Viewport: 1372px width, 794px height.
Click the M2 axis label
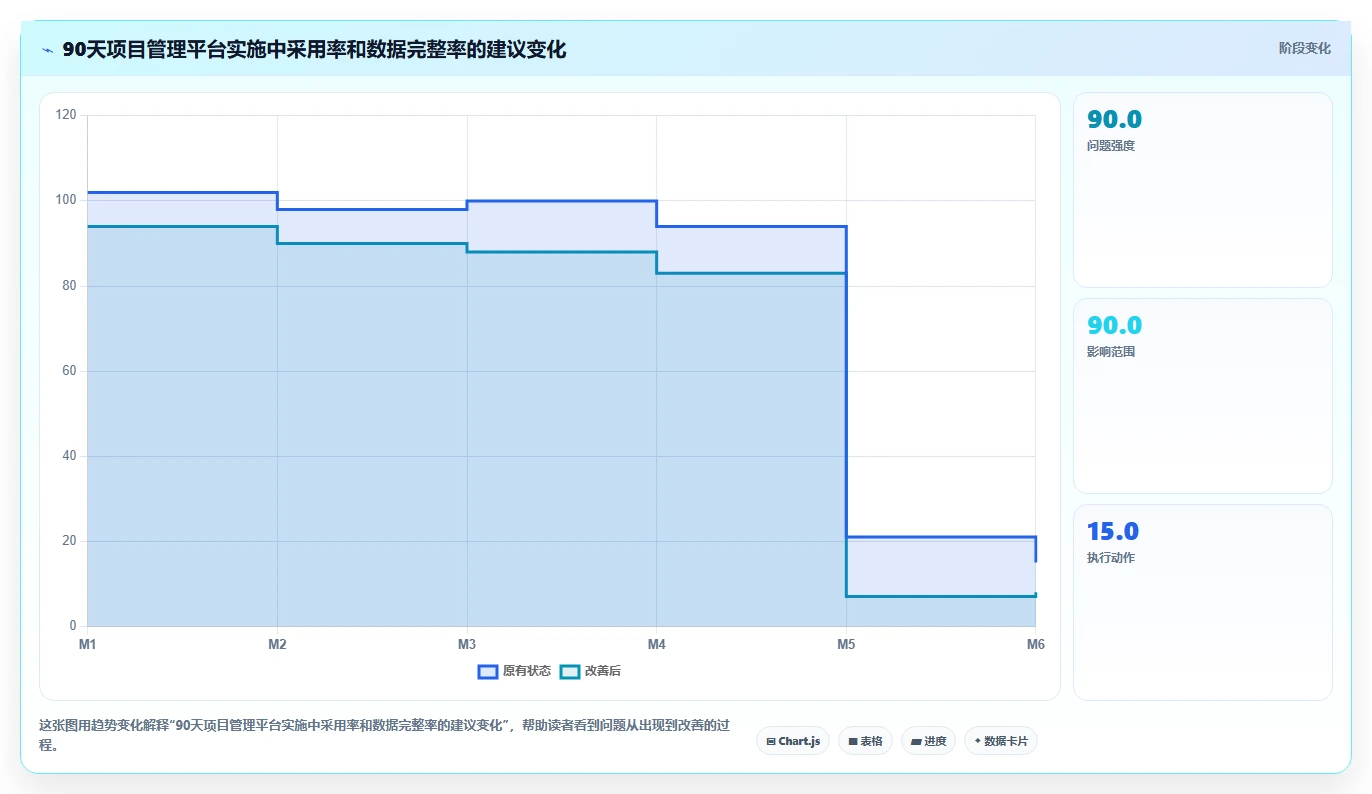point(277,644)
